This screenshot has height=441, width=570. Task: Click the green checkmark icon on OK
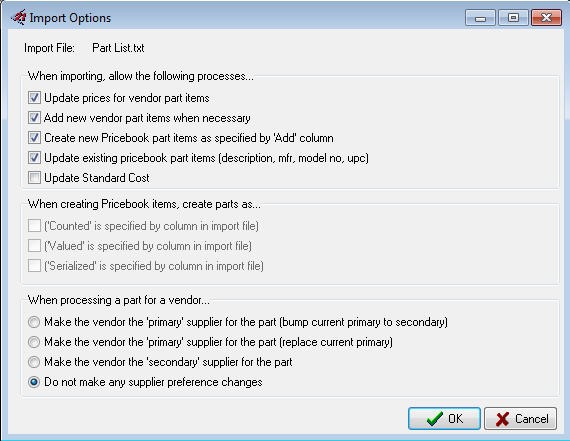(434, 419)
